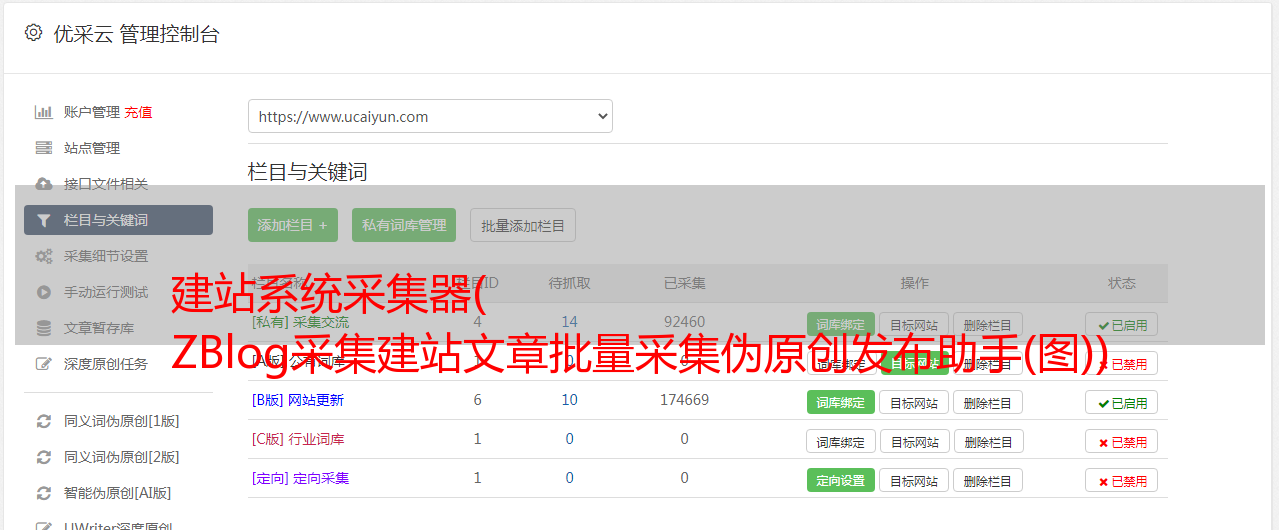Click the 批量添加栏目 button

(x=523, y=225)
